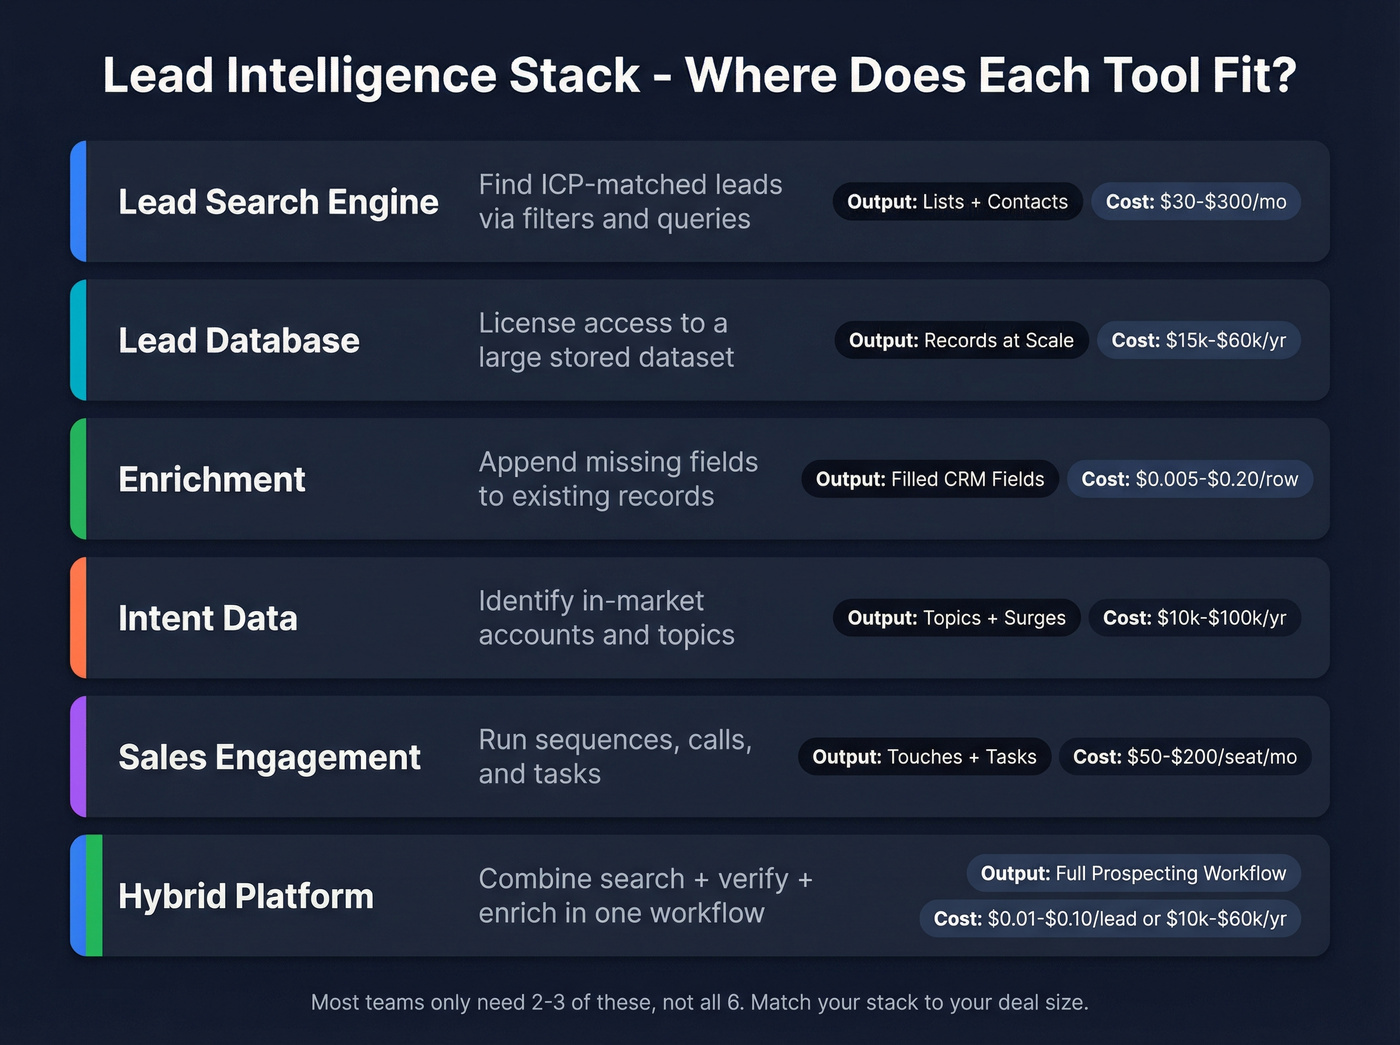The height and width of the screenshot is (1045, 1400).
Task: Select the "Hybrid Platform" row title
Action: tap(245, 896)
